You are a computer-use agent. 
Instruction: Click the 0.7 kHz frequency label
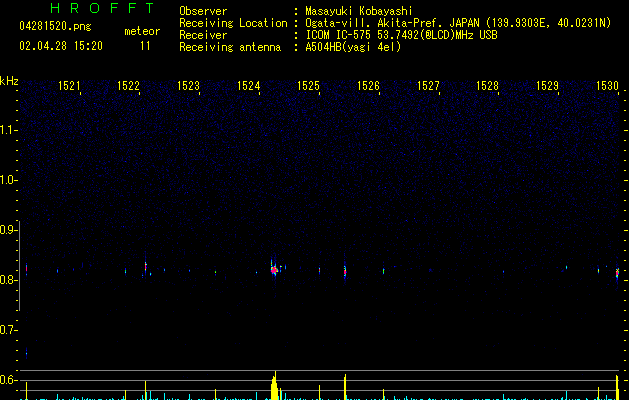pos(8,330)
